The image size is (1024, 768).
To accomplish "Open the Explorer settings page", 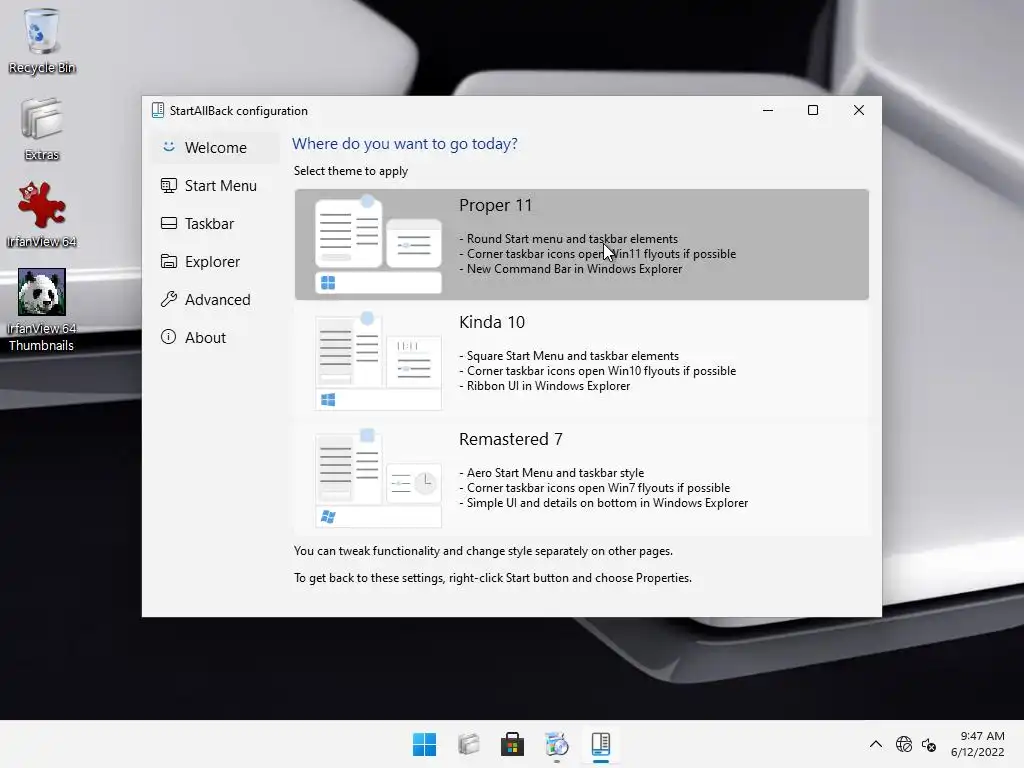I will pyautogui.click(x=215, y=261).
